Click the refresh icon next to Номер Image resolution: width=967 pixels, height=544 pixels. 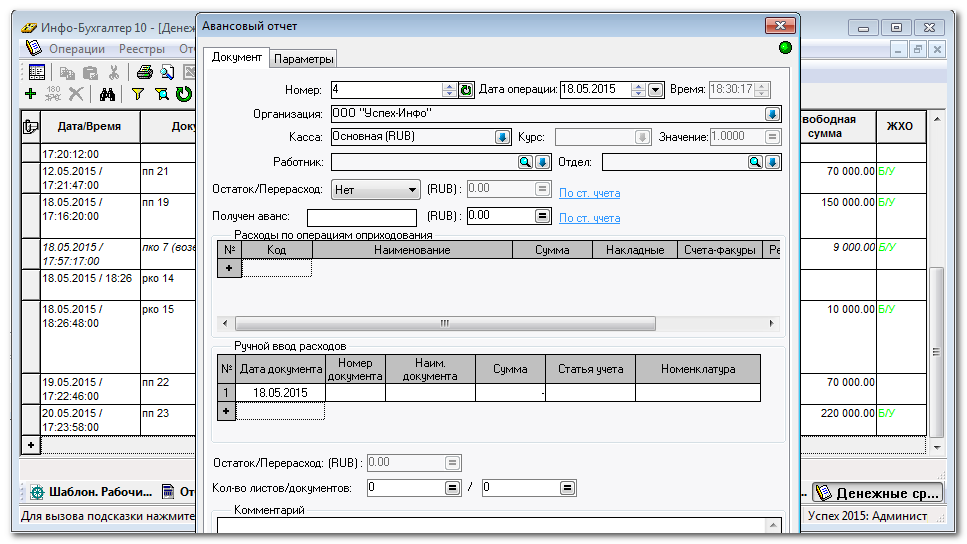[x=465, y=90]
